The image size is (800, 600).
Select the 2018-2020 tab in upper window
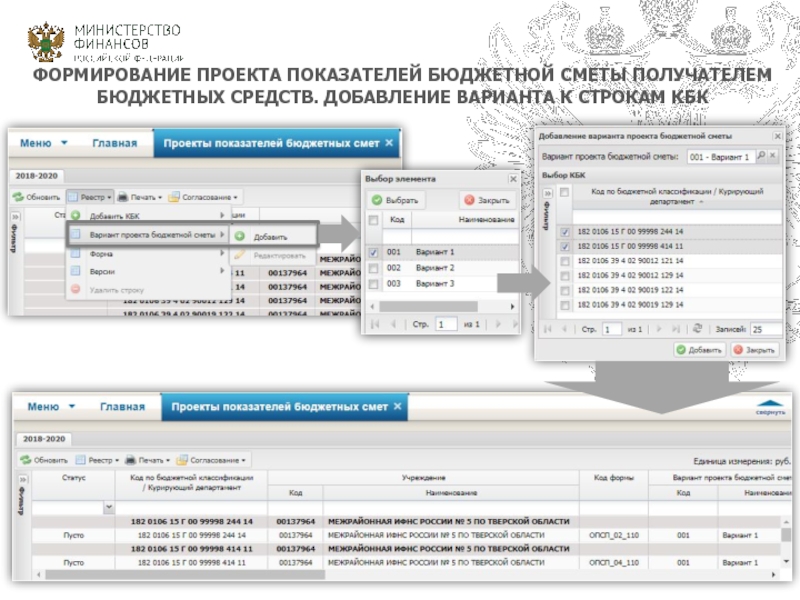(x=36, y=176)
